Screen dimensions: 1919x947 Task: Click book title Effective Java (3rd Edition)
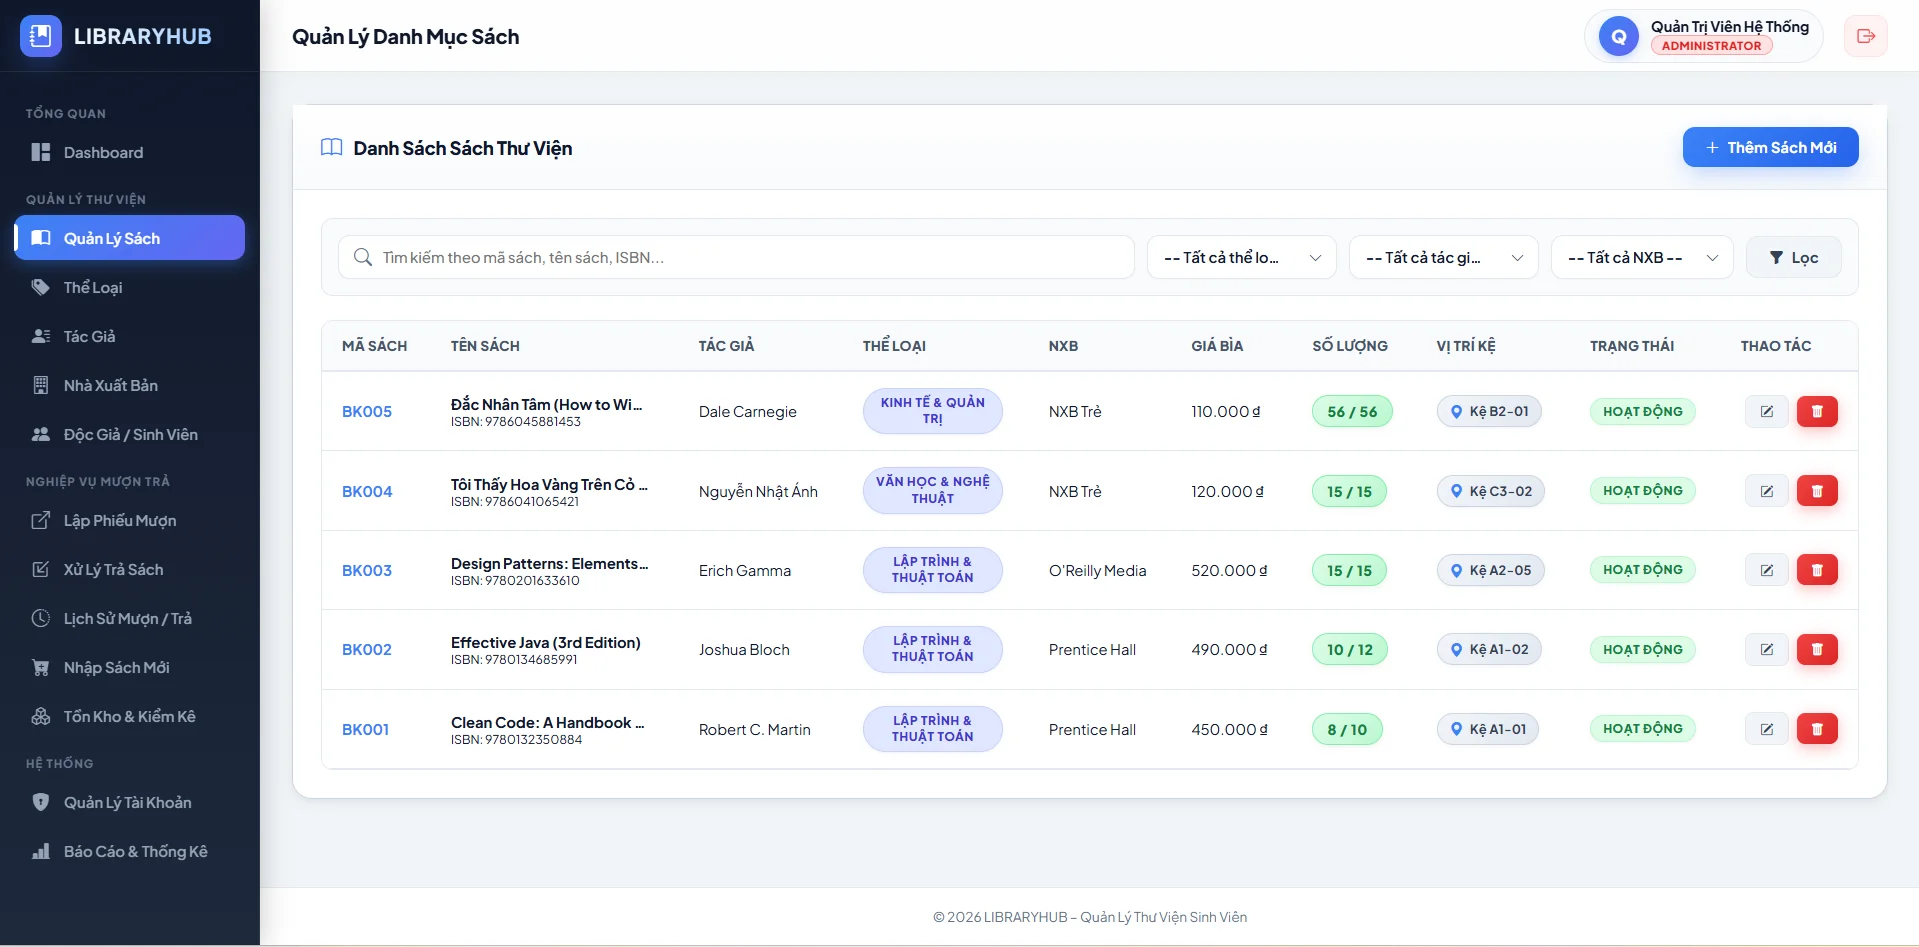pyautogui.click(x=546, y=642)
